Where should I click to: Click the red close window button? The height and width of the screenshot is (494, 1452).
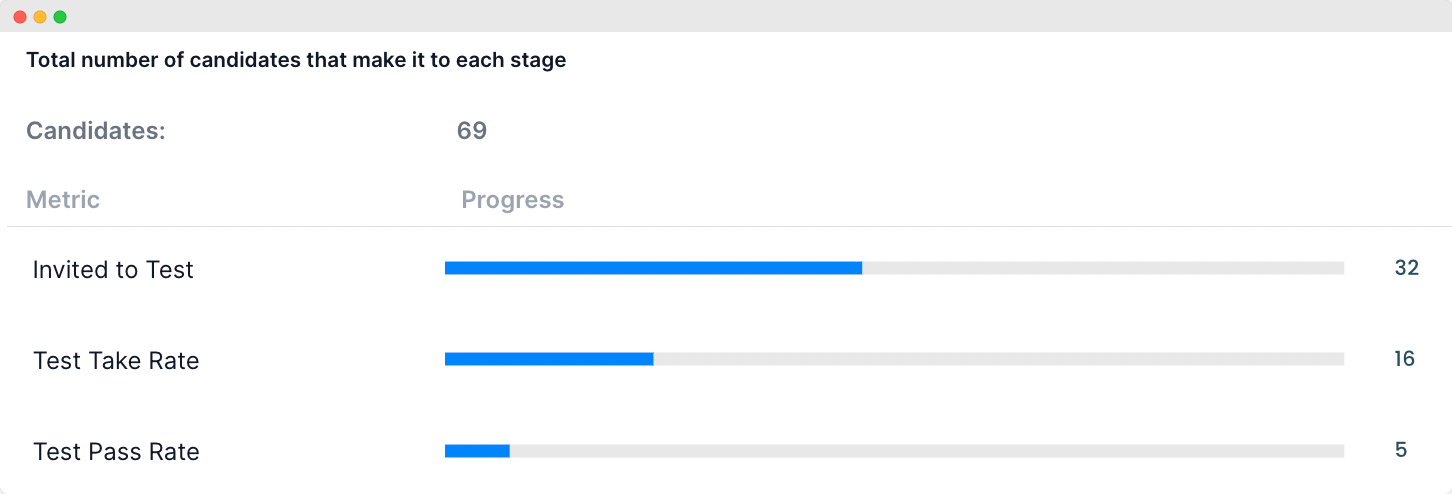tap(20, 17)
